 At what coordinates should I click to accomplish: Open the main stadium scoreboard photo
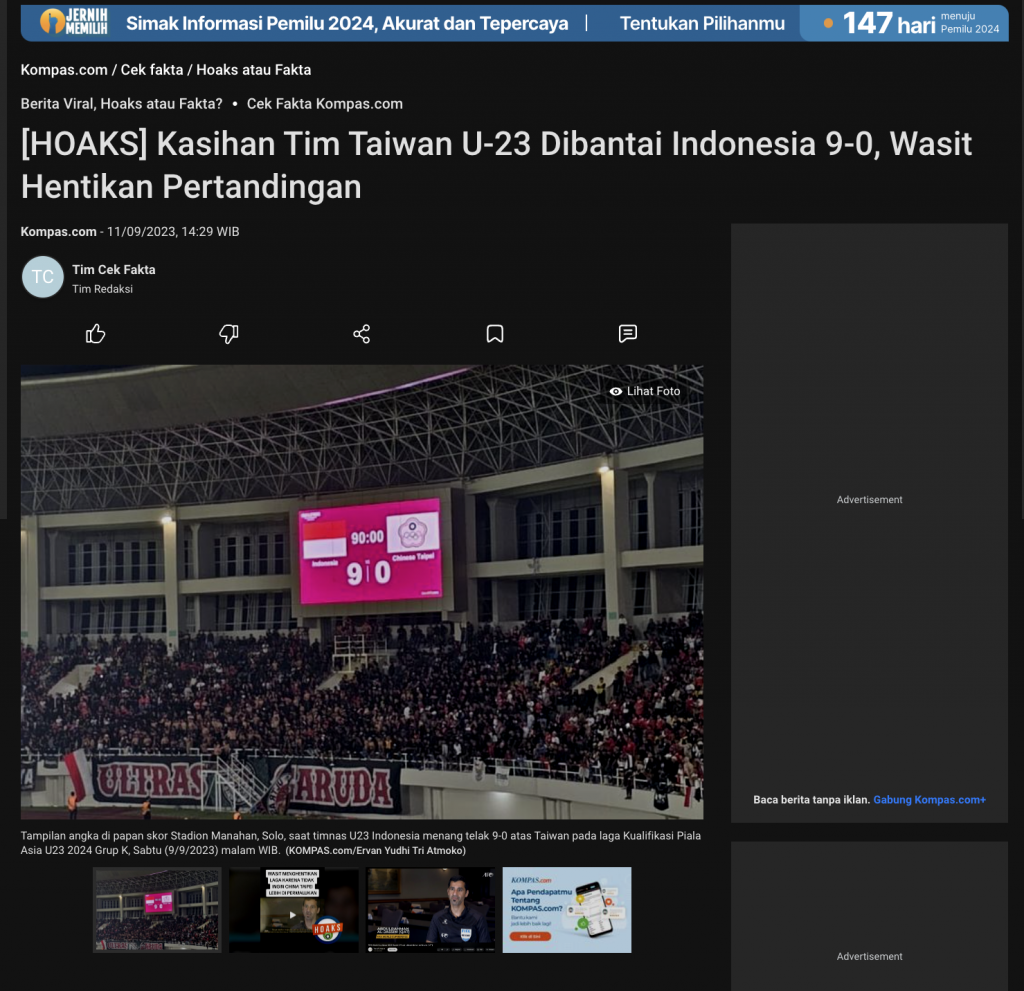pyautogui.click(x=362, y=592)
